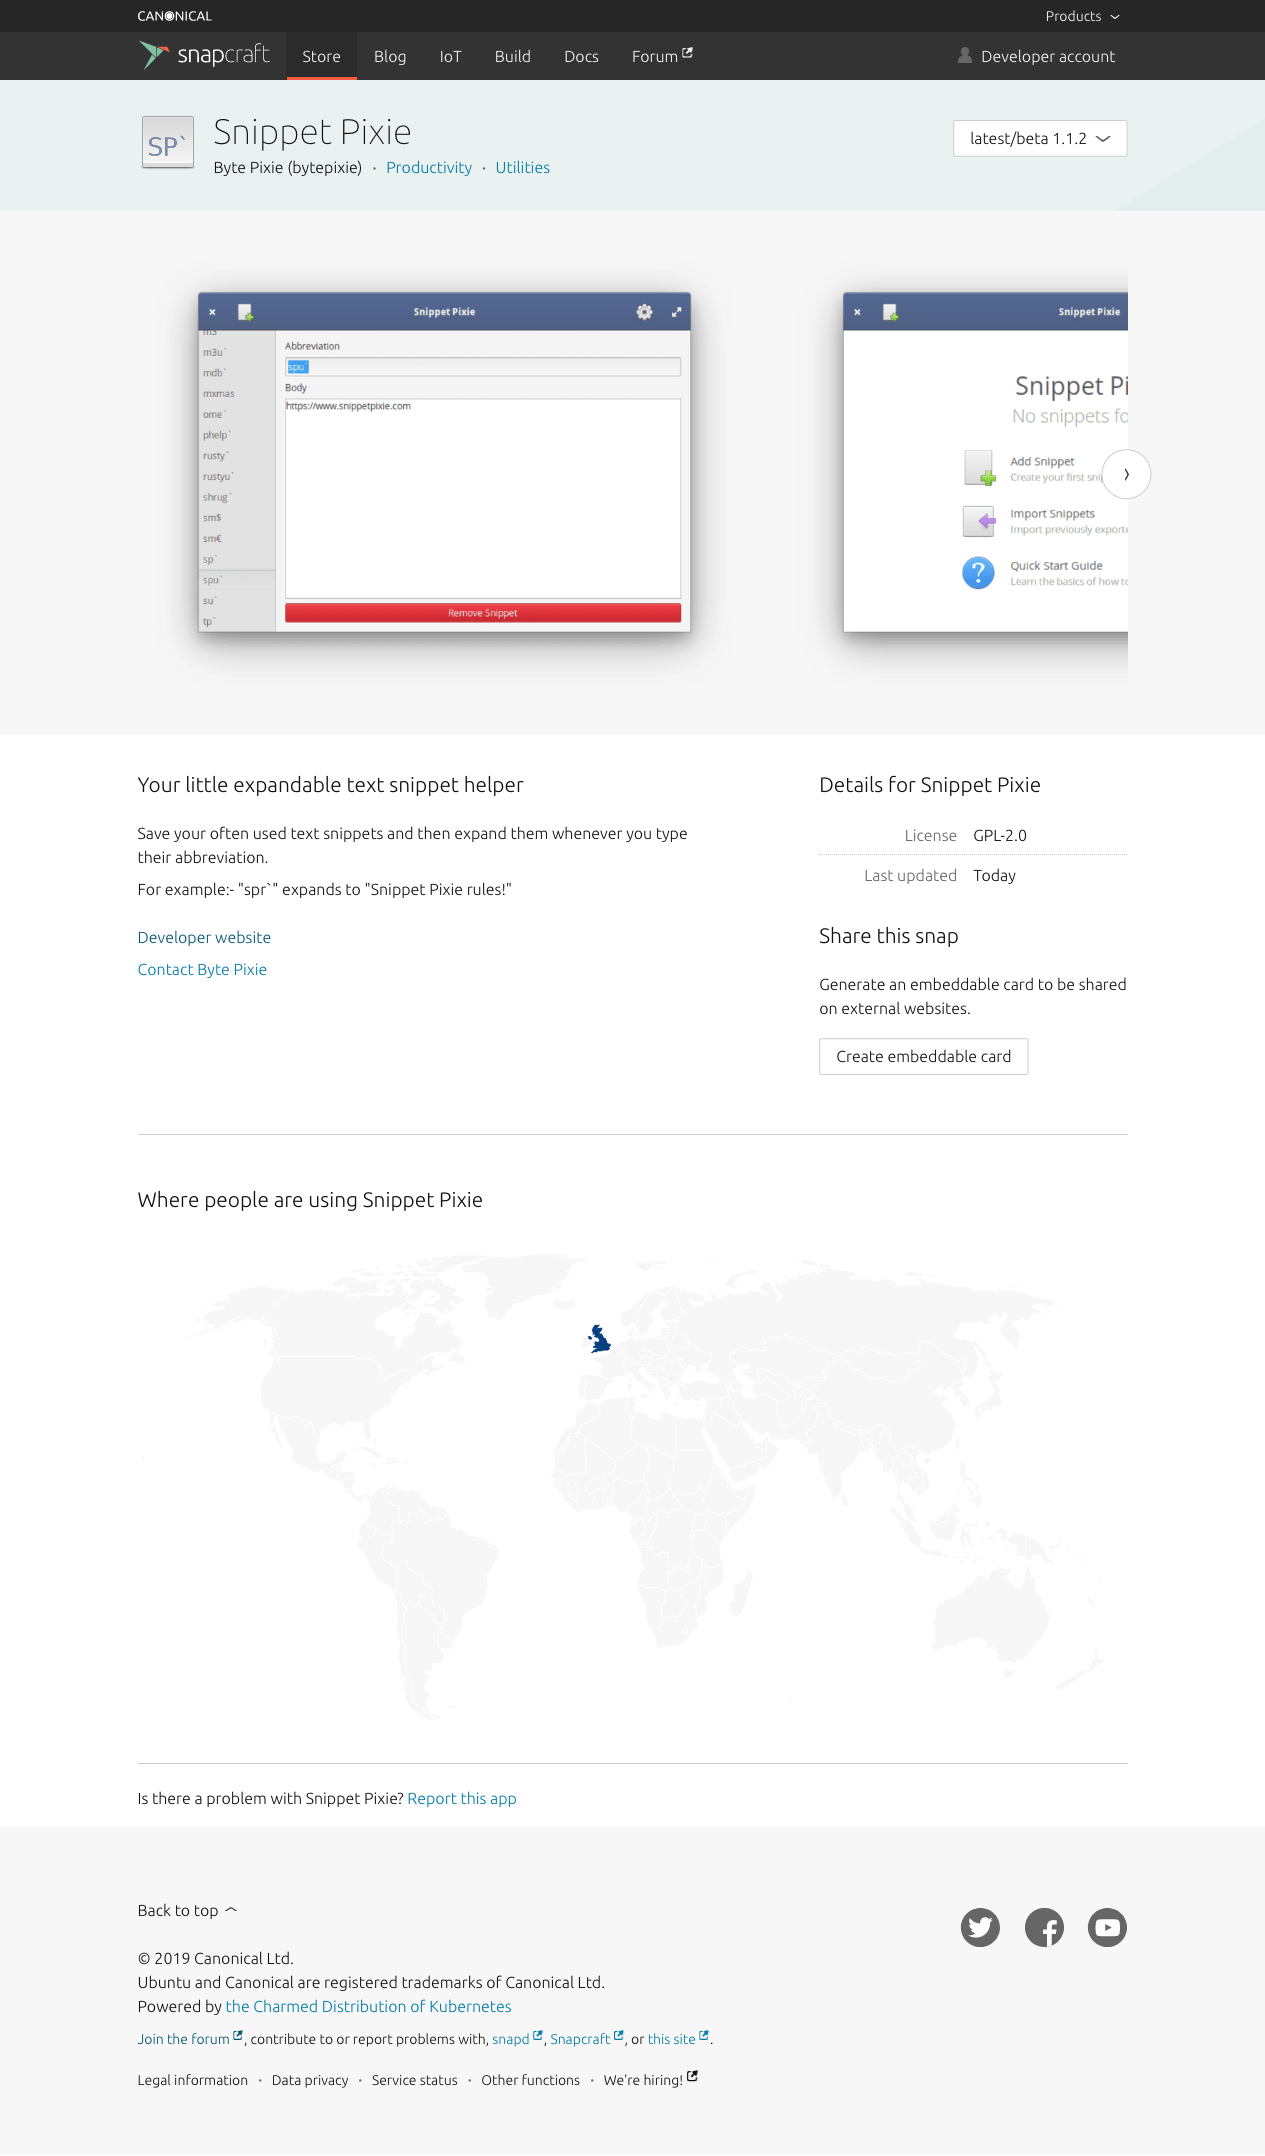The height and width of the screenshot is (2156, 1265).
Task: Open the Twitter social icon
Action: point(980,1927)
